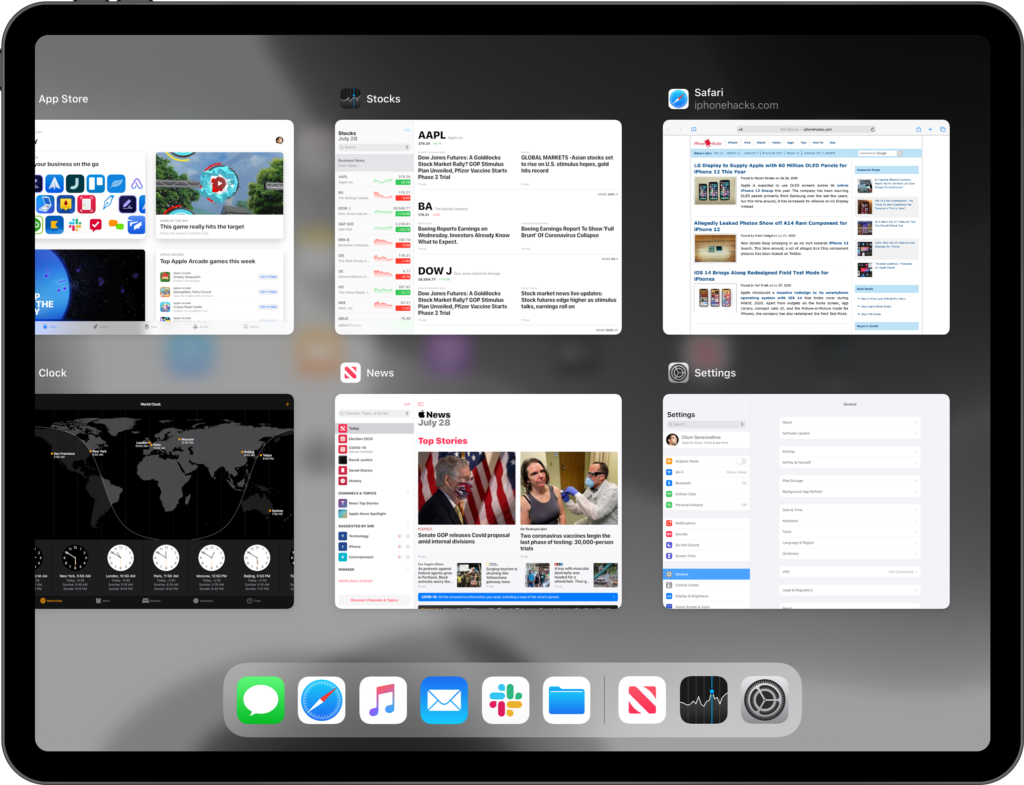Launch Slack from the dock

(505, 699)
